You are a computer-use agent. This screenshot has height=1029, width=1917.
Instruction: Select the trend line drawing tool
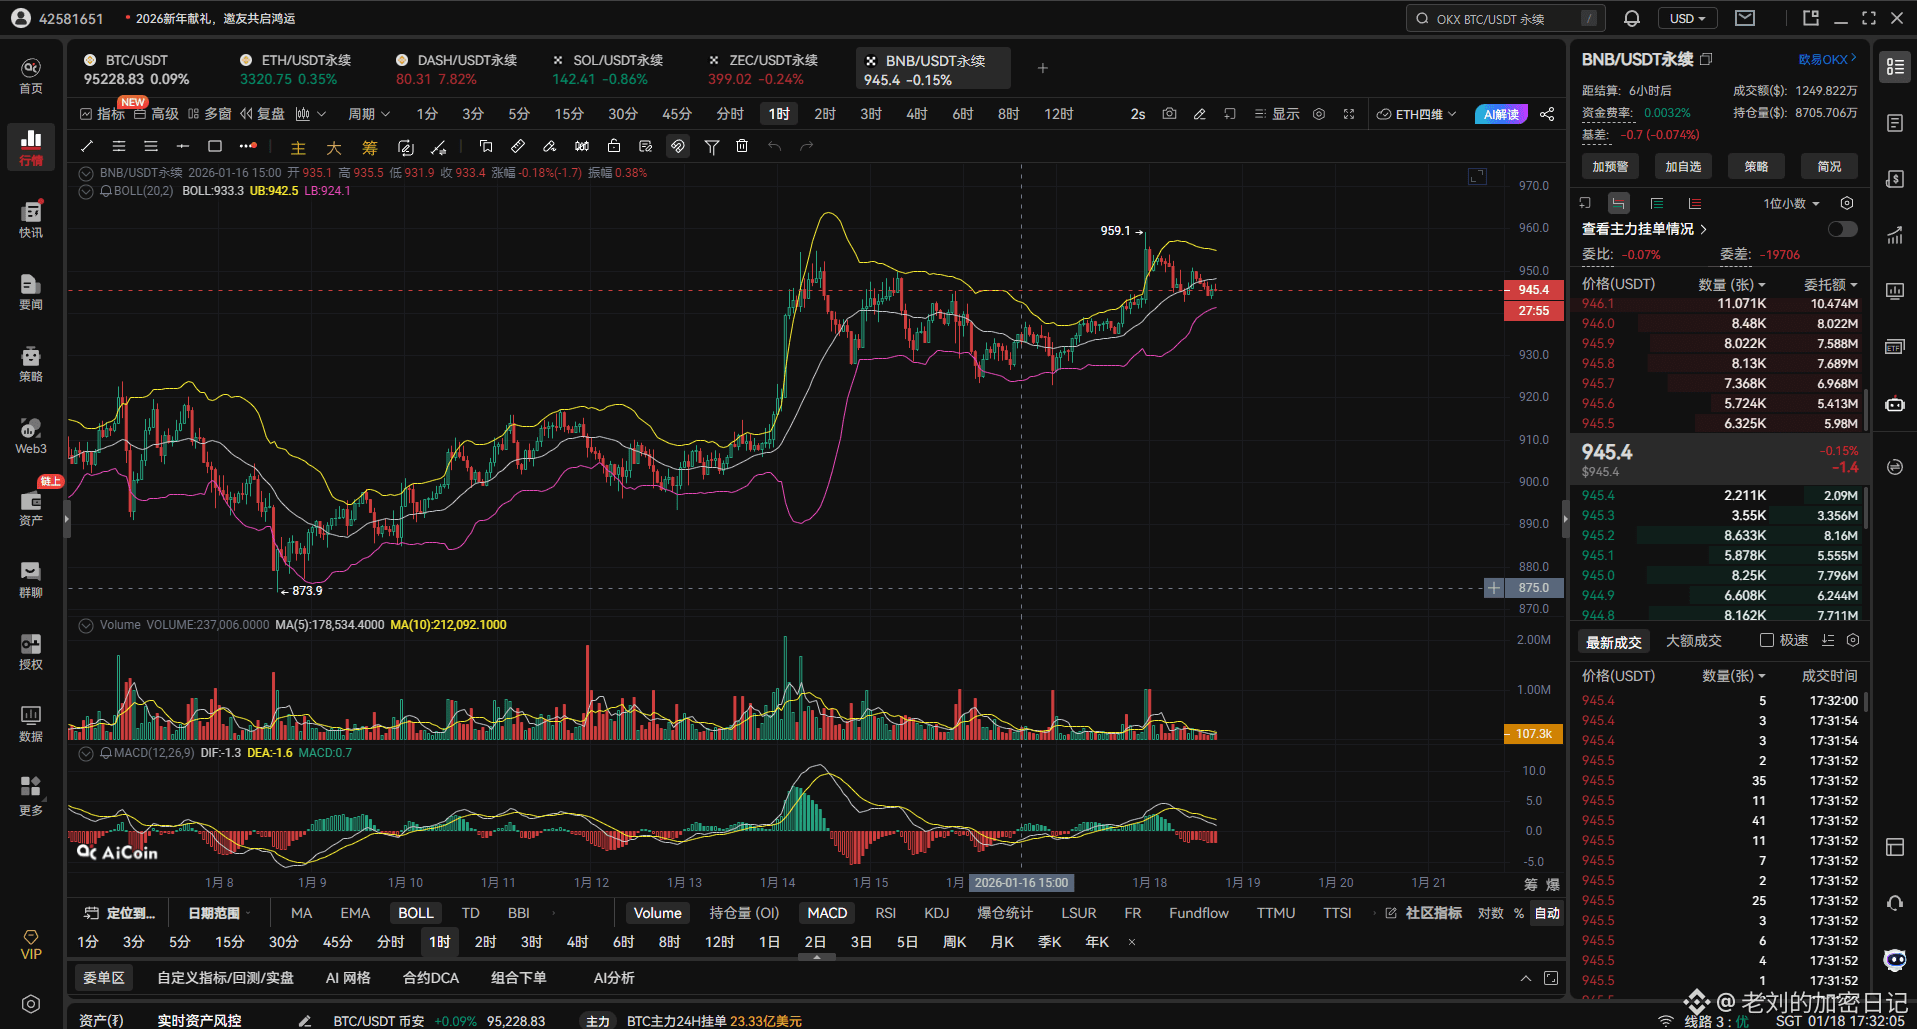tap(87, 146)
